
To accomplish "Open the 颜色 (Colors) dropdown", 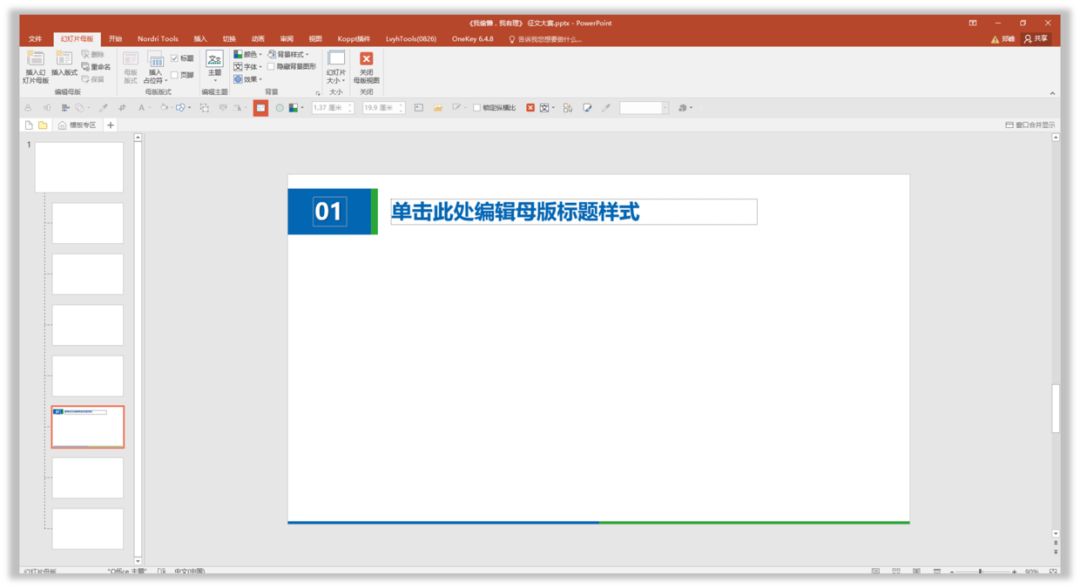I will click(x=247, y=54).
